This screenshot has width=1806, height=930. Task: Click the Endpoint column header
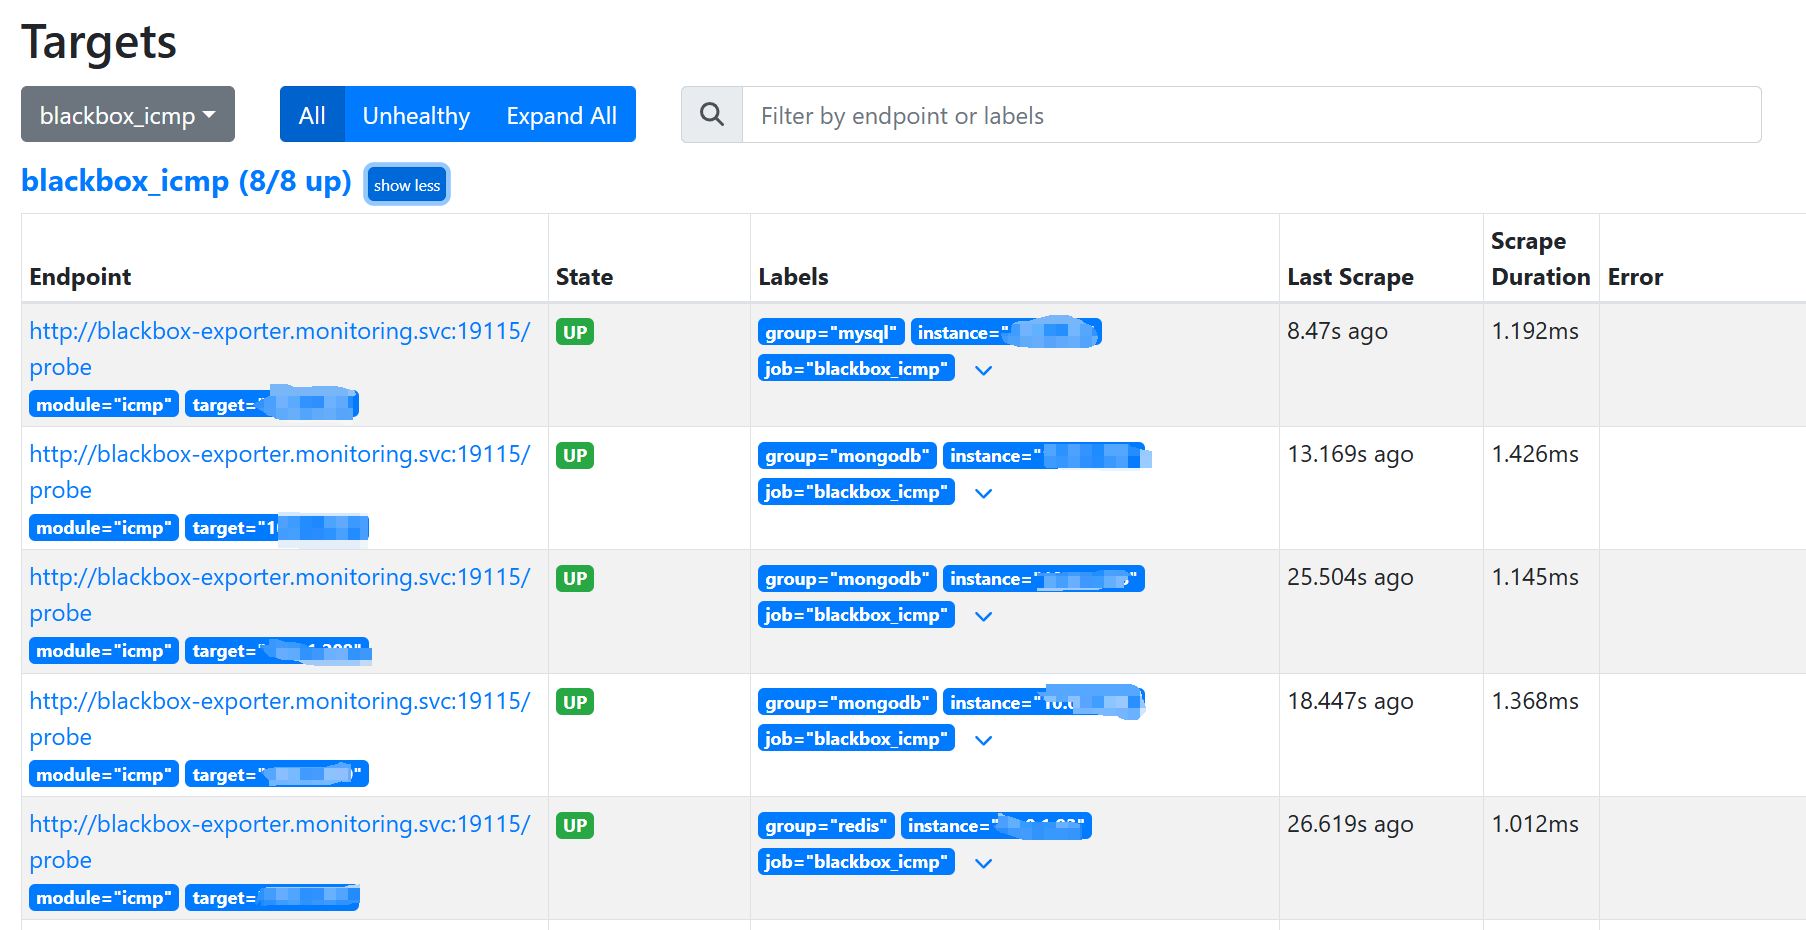tap(80, 277)
